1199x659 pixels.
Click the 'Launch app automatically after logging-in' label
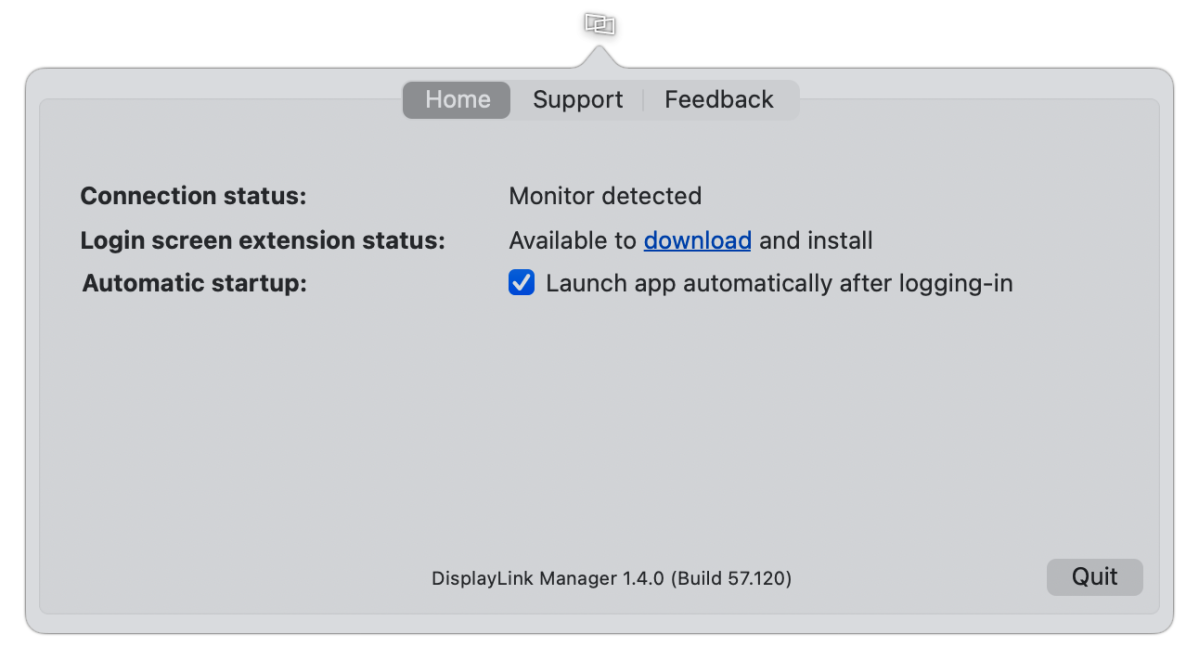click(779, 284)
